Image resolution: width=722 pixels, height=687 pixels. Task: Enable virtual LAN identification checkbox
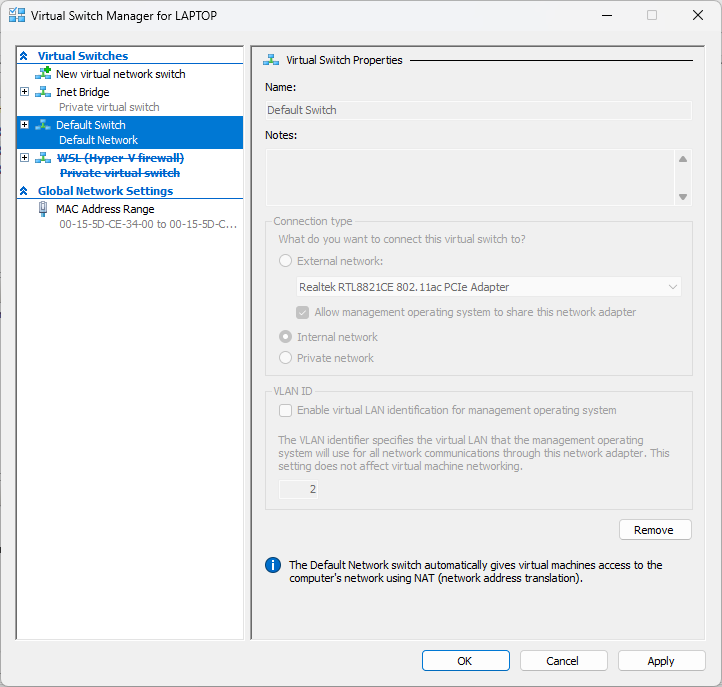pos(286,410)
